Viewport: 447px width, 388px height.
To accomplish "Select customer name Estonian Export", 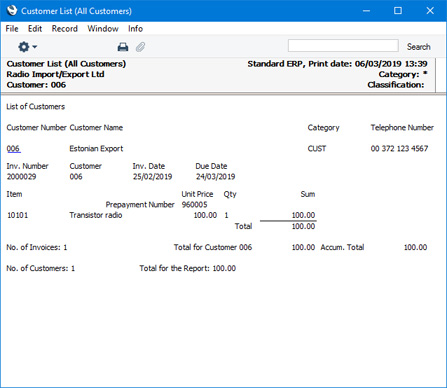I will pyautogui.click(x=96, y=149).
